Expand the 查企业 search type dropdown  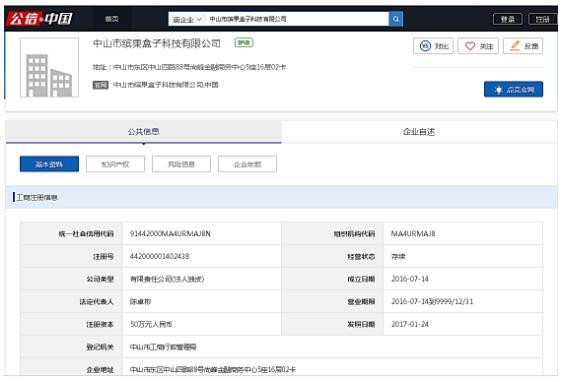pos(187,19)
